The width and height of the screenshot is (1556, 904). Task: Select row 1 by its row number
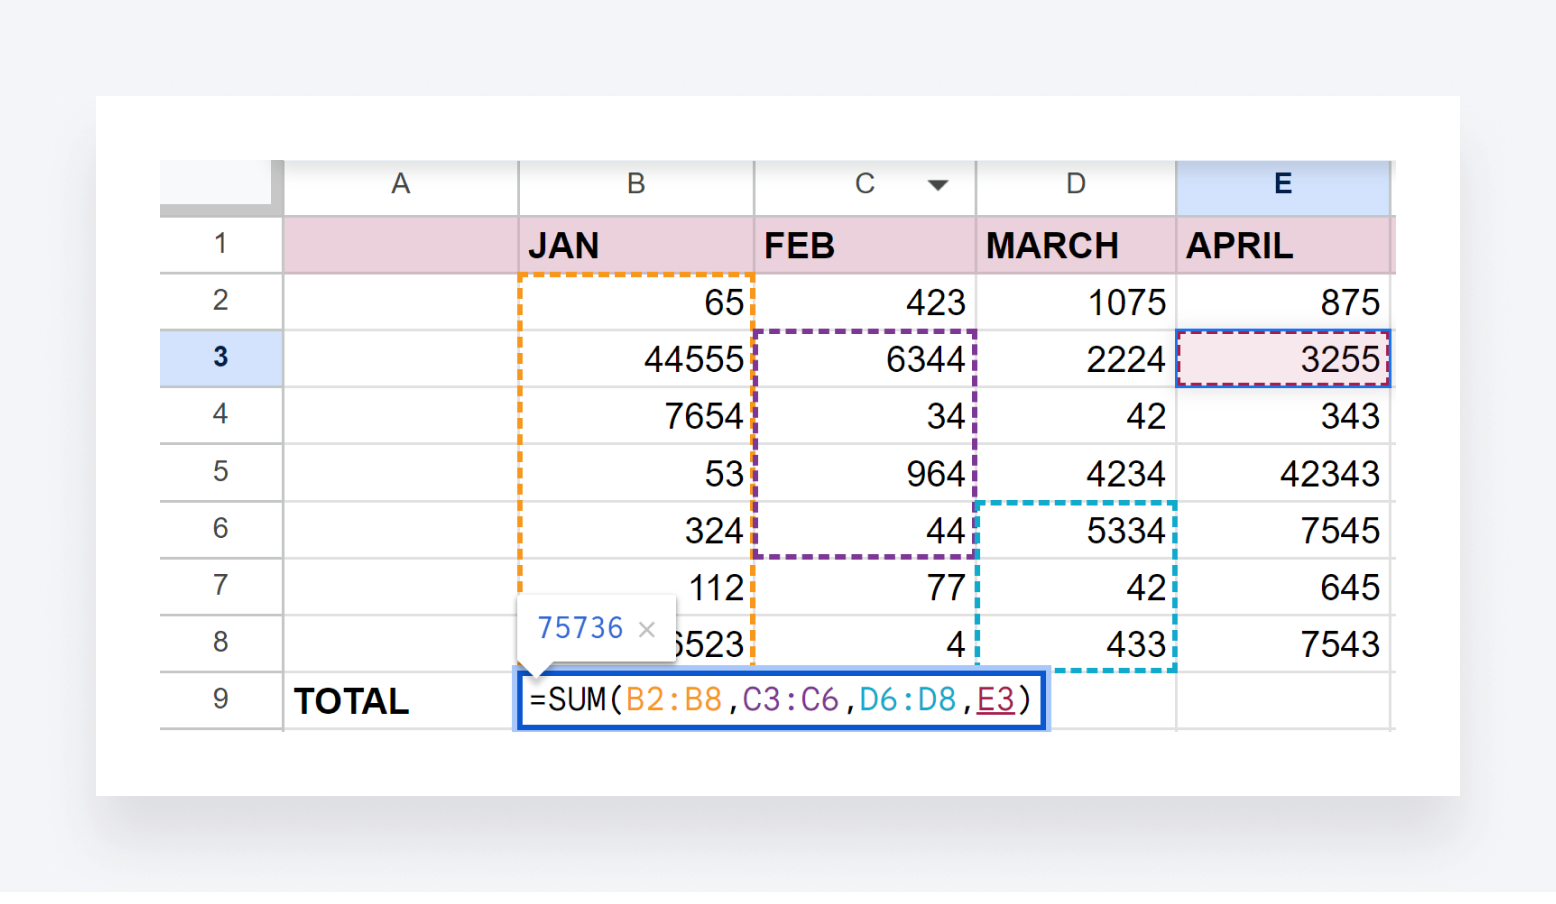[220, 245]
